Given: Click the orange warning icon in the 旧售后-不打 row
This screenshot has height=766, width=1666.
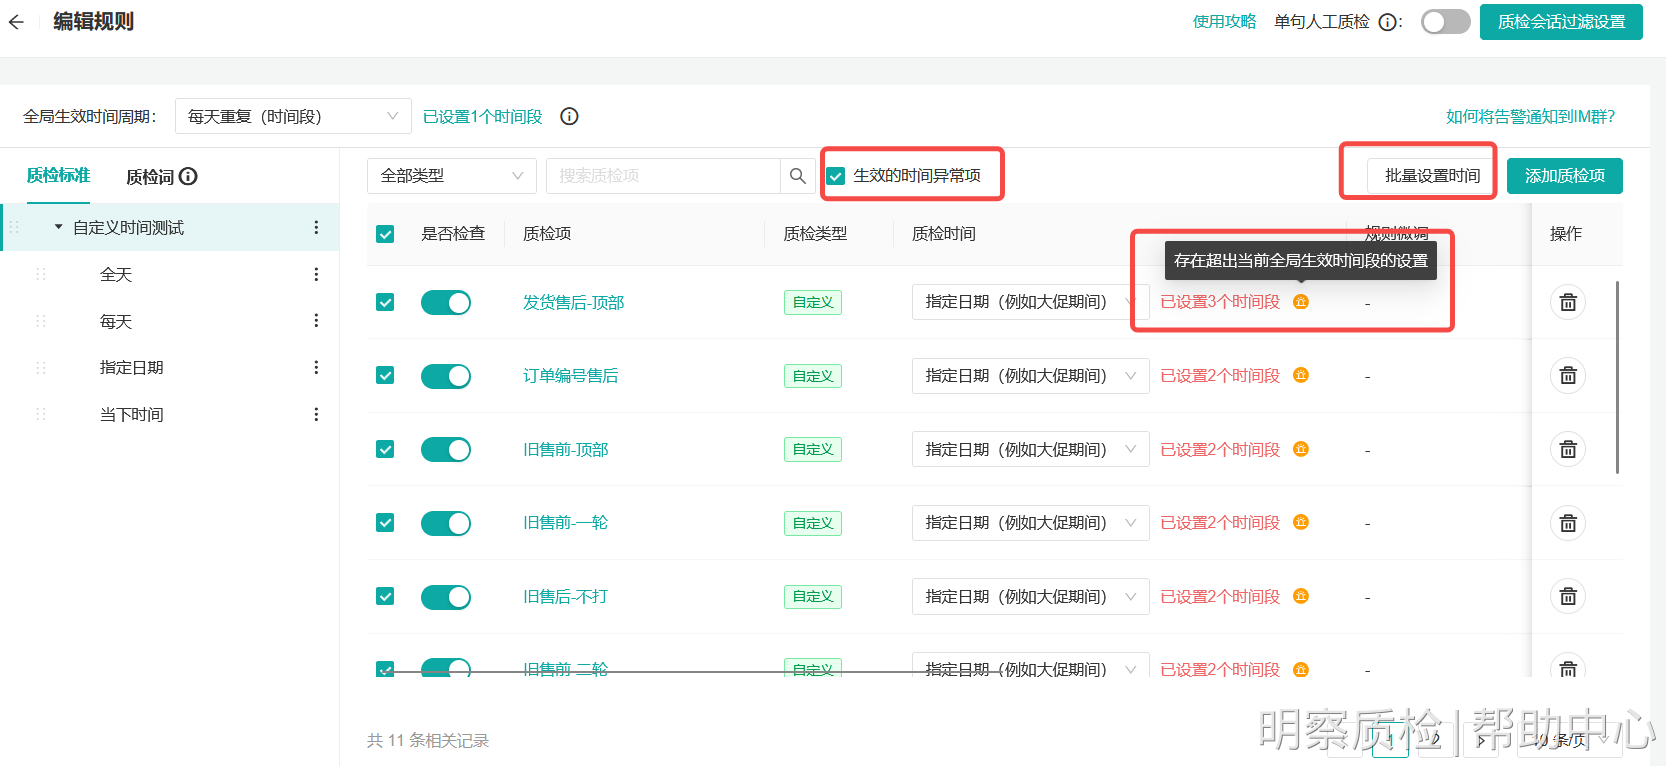Looking at the screenshot, I should [x=1301, y=596].
